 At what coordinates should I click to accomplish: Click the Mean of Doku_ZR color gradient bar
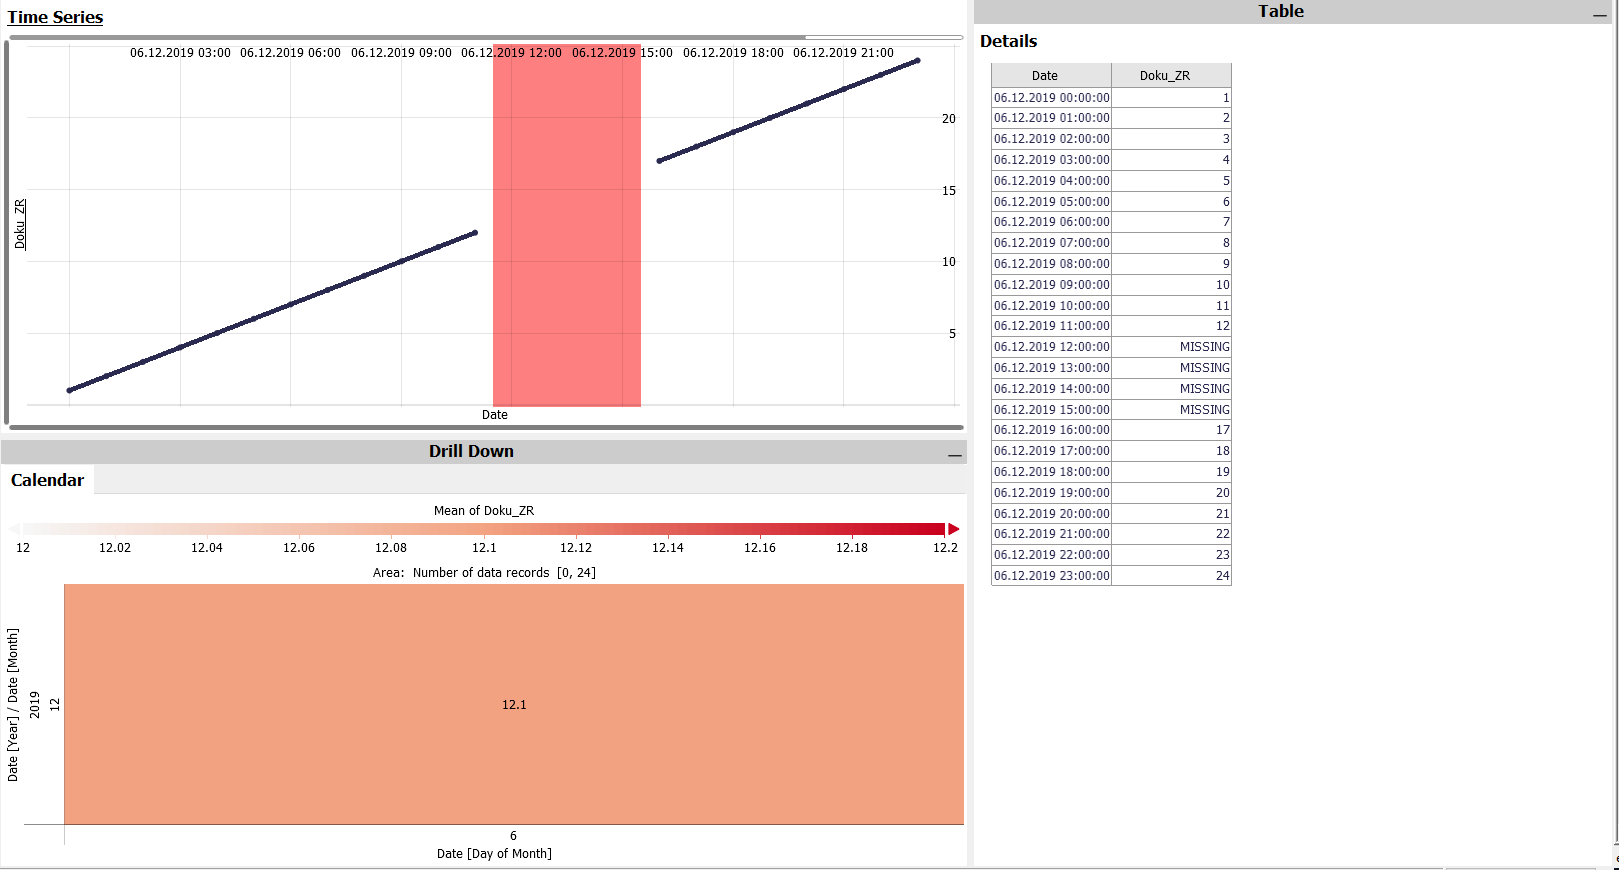point(483,529)
